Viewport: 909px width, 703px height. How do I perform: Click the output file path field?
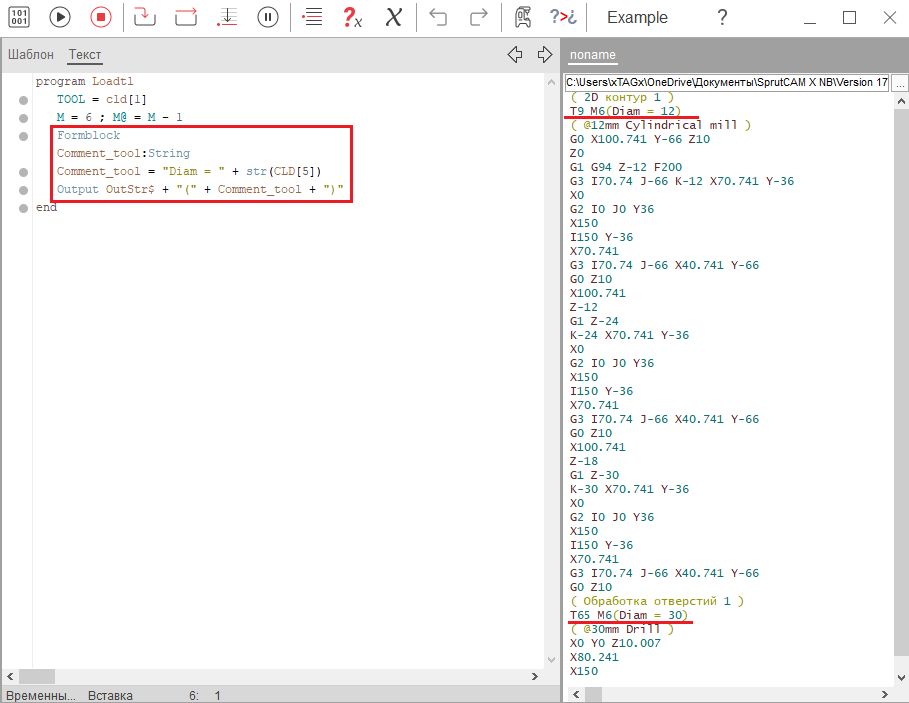(x=725, y=83)
